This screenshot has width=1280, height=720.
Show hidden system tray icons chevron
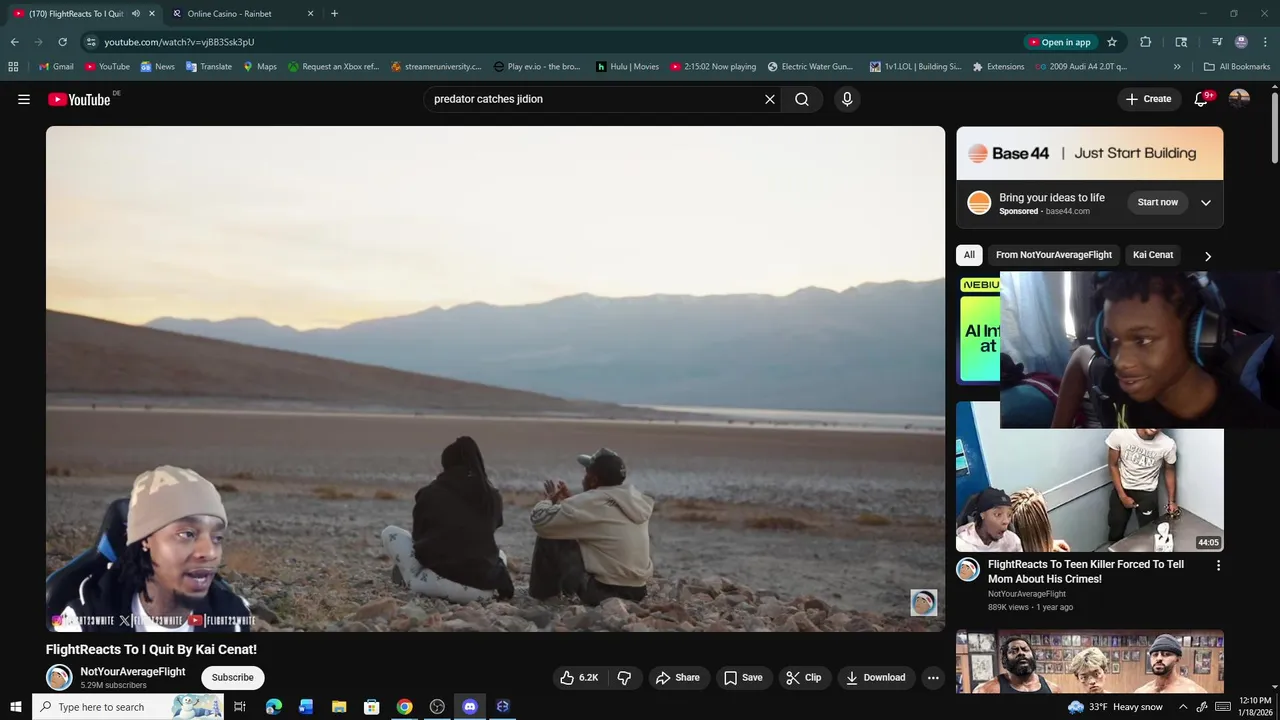pos(1183,707)
